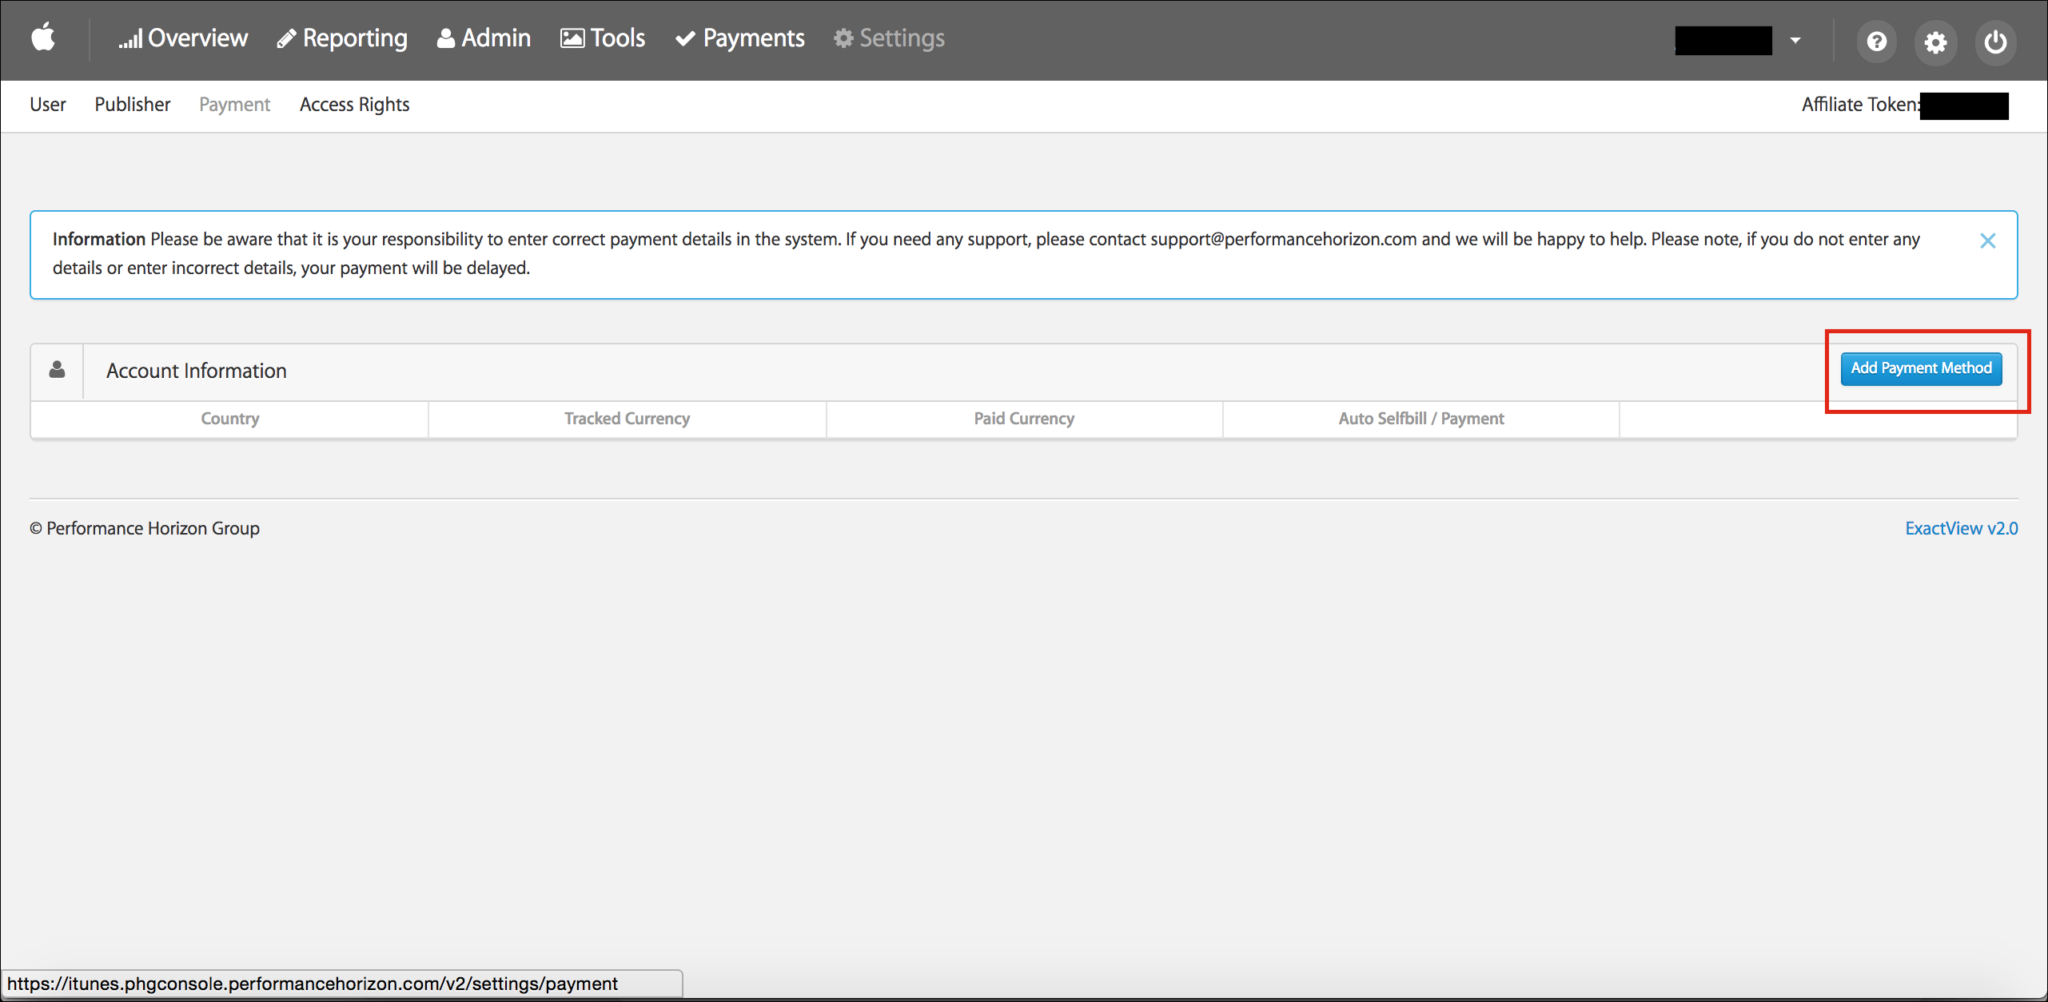Screen dimensions: 2048x1002
Task: Open the Settings menu in top bar
Action: [889, 38]
